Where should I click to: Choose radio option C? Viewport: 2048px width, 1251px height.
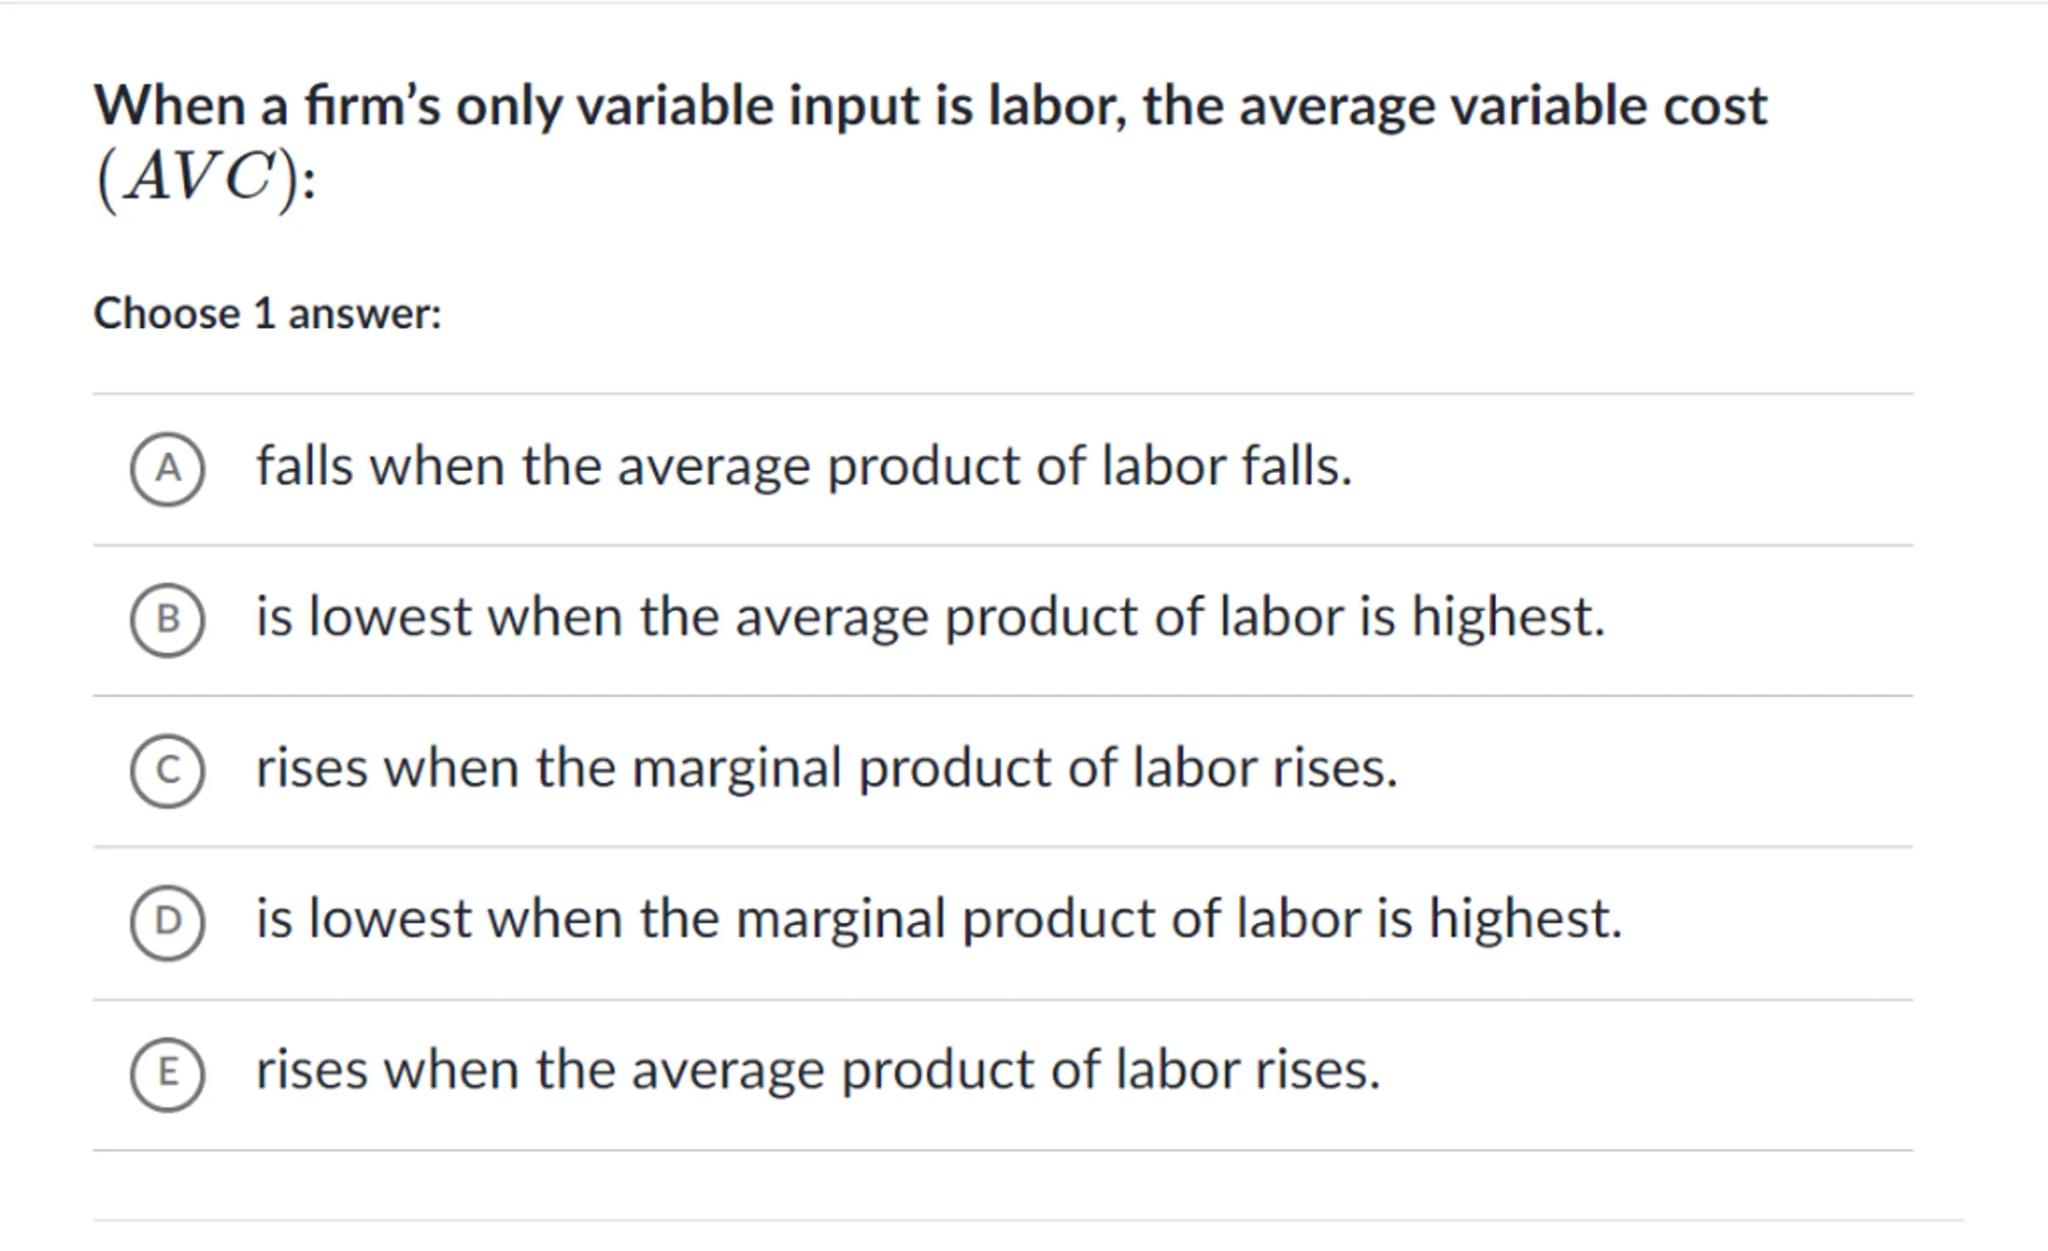coord(168,771)
